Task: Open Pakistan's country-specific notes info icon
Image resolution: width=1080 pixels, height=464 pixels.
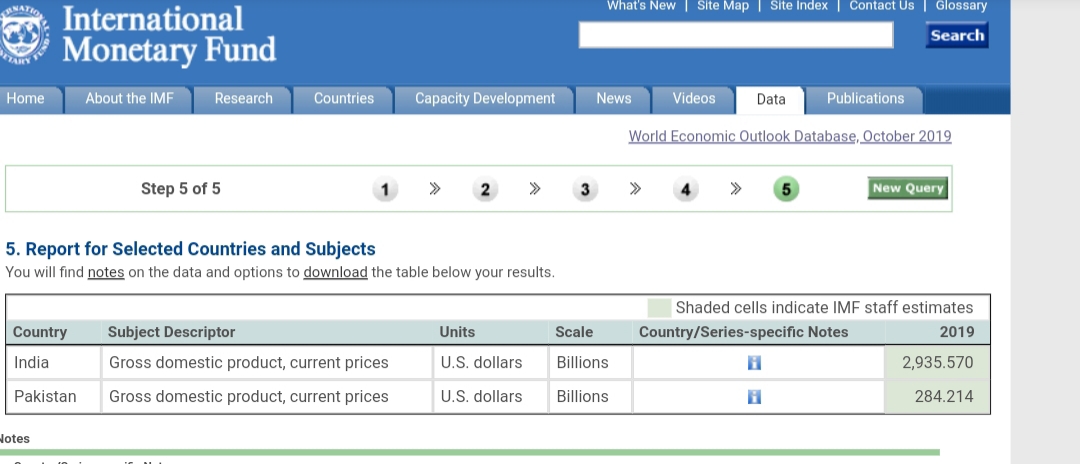Action: coord(754,397)
